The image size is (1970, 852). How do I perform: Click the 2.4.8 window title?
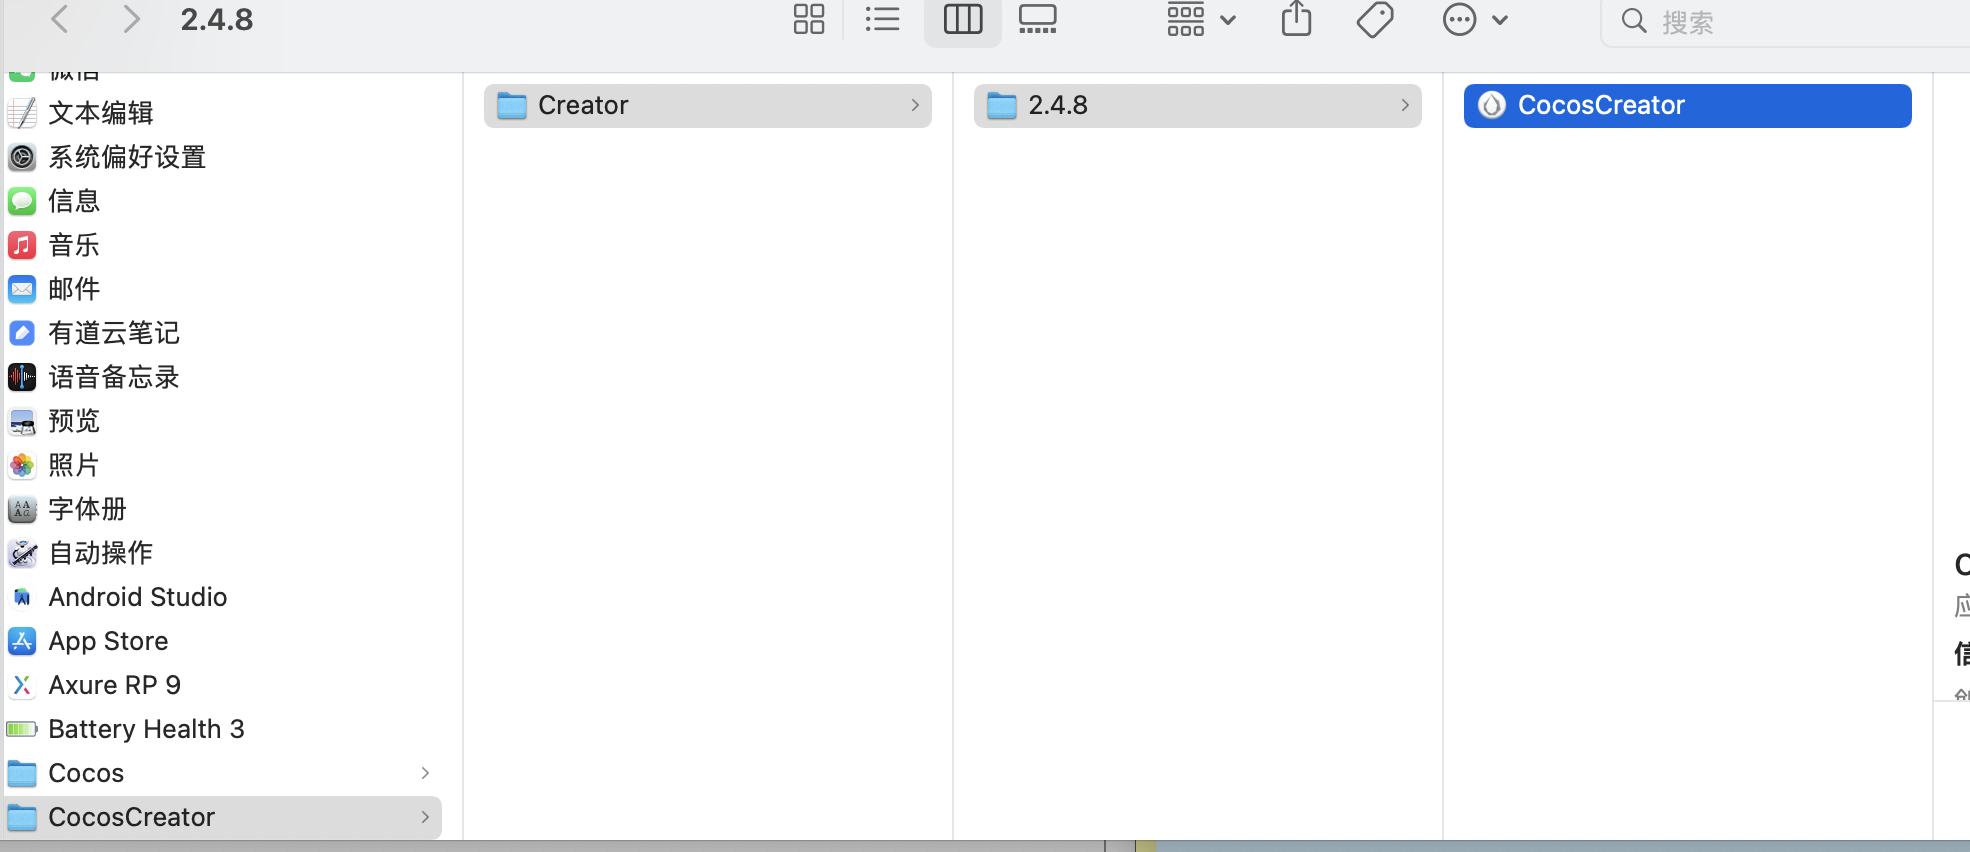(x=217, y=19)
